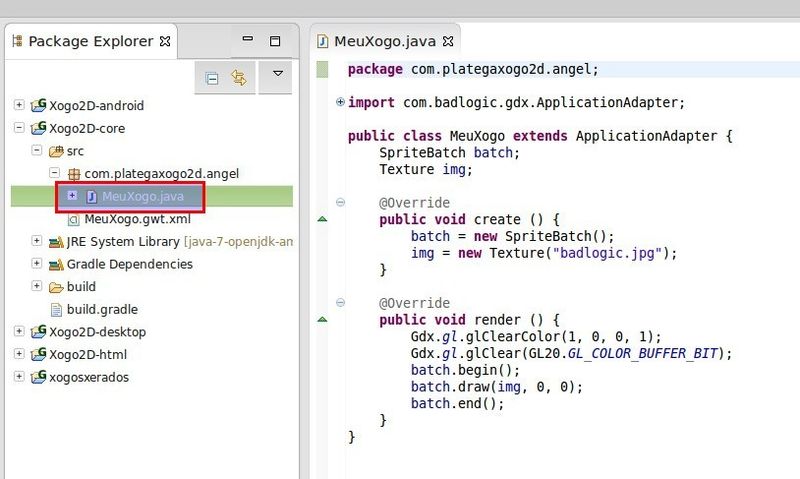800x479 pixels.
Task: Click GL_COLOR_BUFFER_BIT constant in code
Action: (x=642, y=354)
